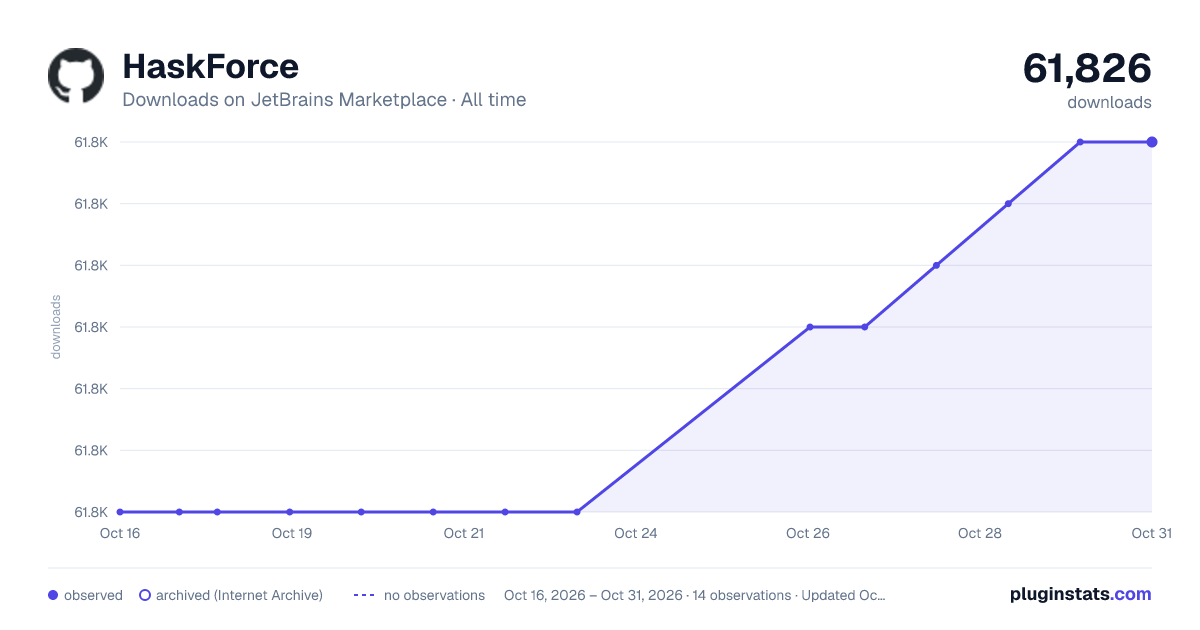This screenshot has height=630, width=1200.
Task: Select the archived (Internet Archive) legend label
Action: point(239,595)
